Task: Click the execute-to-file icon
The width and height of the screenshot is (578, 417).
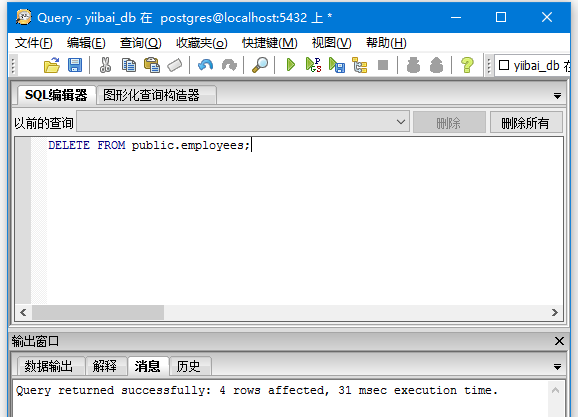Action: click(337, 66)
